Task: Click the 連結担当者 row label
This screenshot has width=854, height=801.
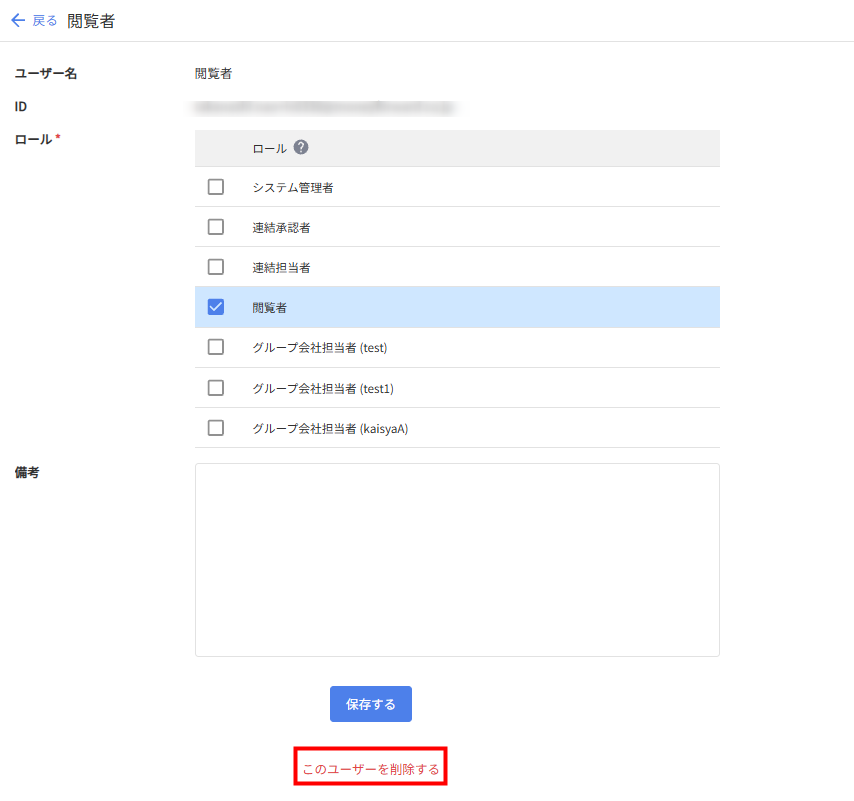Action: [281, 267]
